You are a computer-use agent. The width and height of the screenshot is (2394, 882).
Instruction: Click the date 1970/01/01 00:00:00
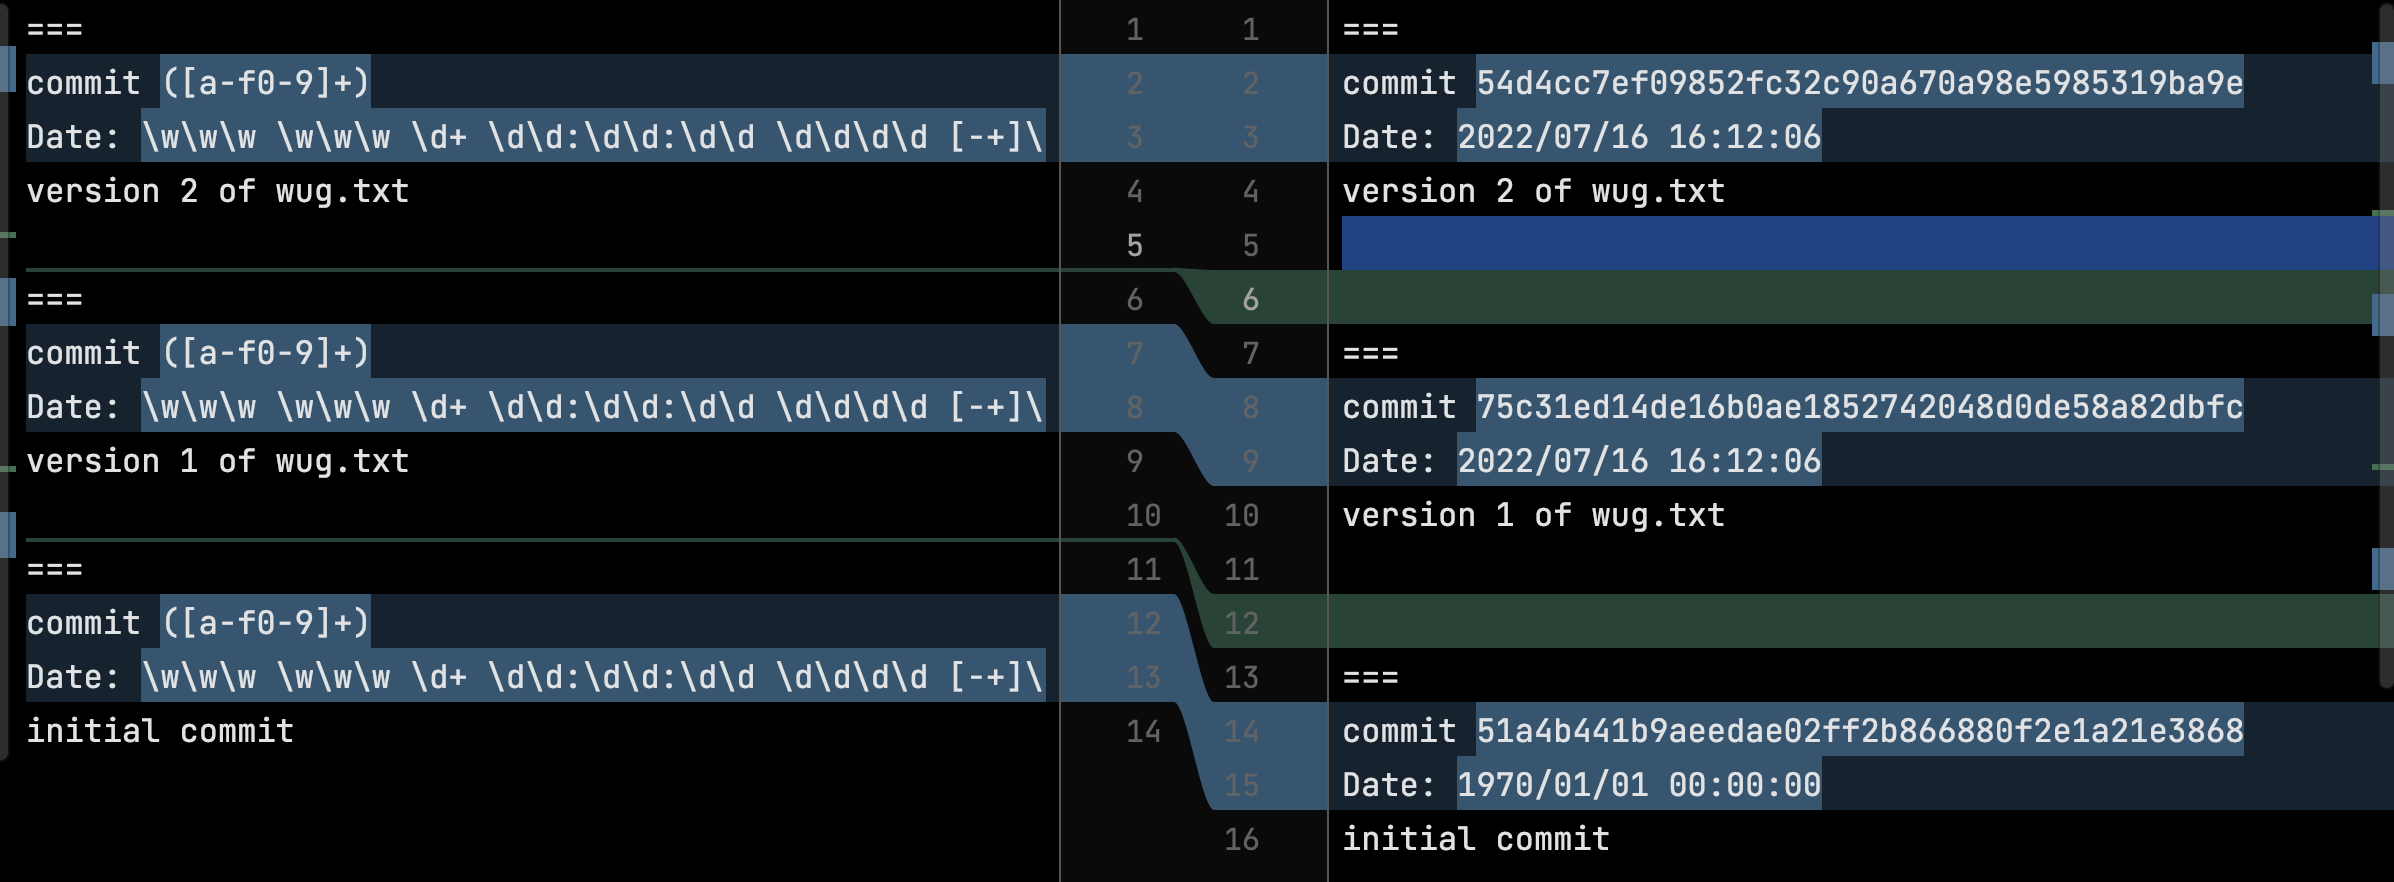1638,785
